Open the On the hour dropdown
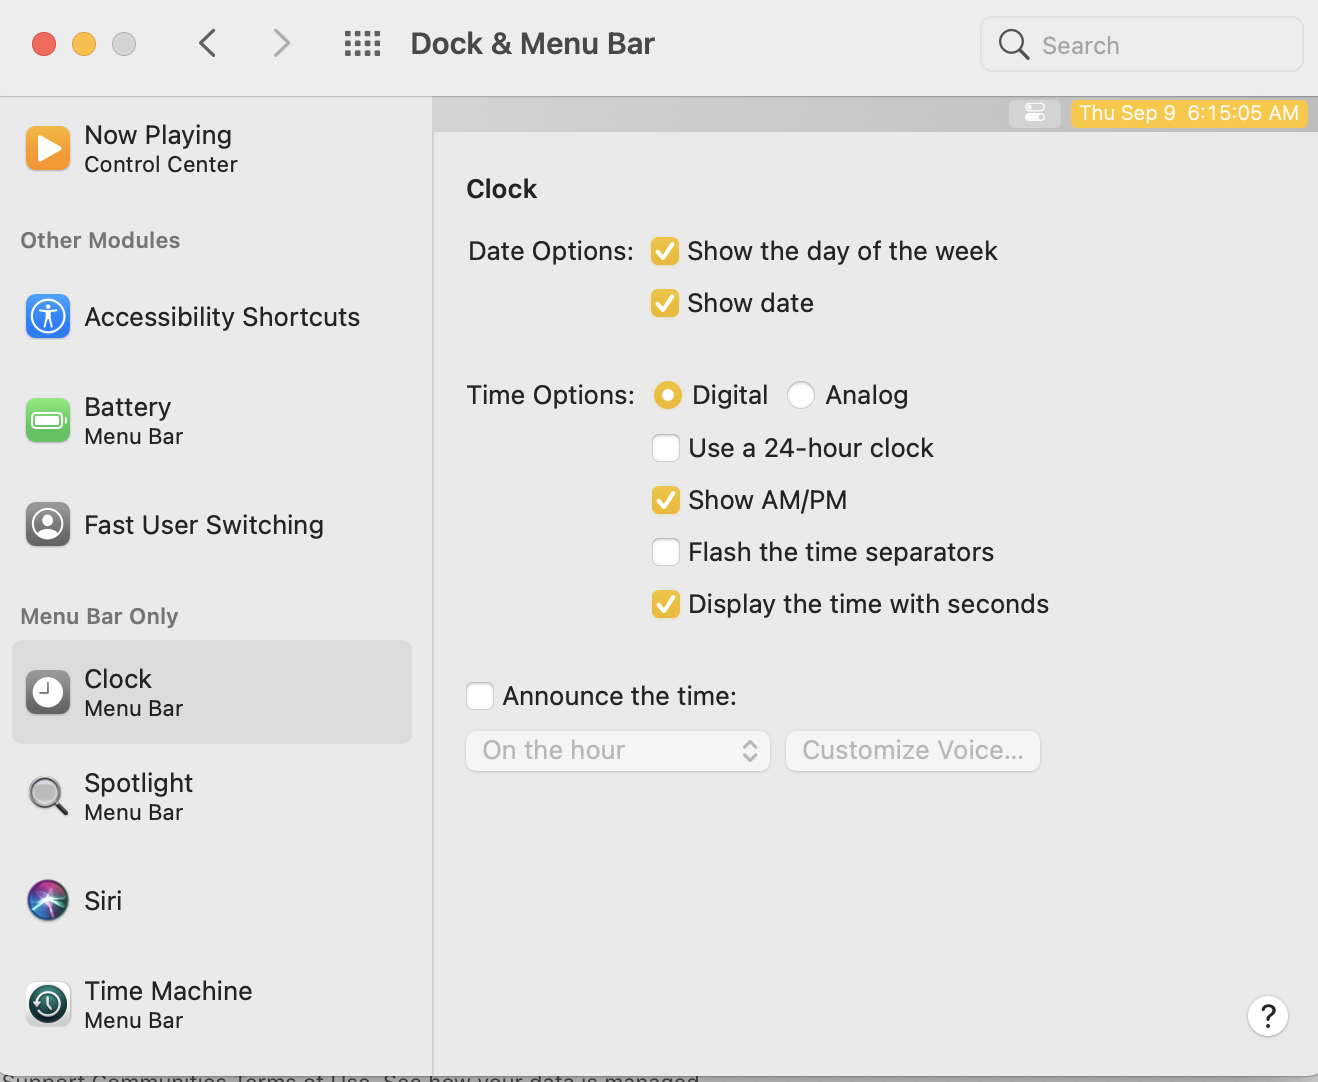 [x=618, y=751]
